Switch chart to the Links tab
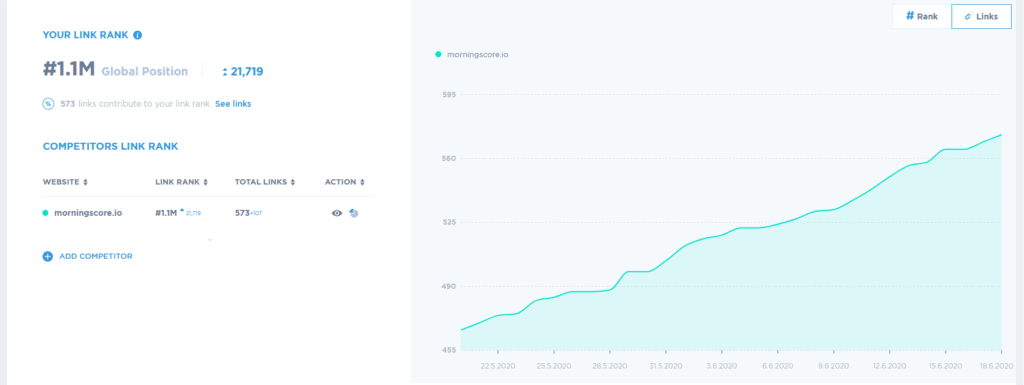1024x385 pixels. [981, 16]
